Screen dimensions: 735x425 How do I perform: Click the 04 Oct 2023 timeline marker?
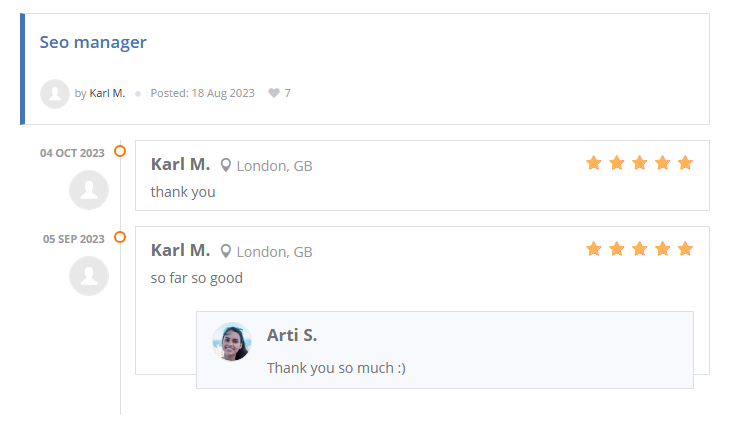(120, 152)
